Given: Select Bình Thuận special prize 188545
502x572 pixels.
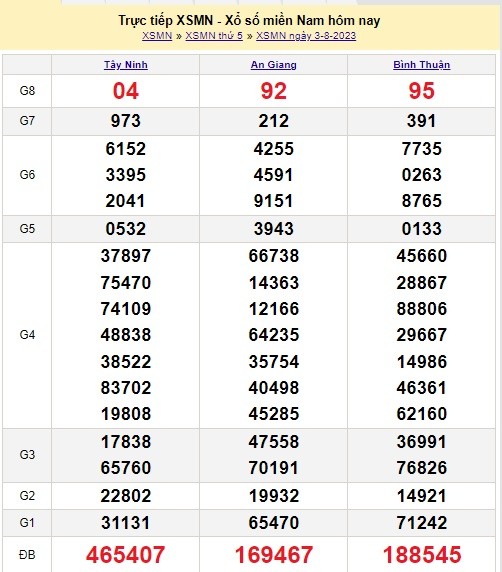Looking at the screenshot, I should [422, 554].
